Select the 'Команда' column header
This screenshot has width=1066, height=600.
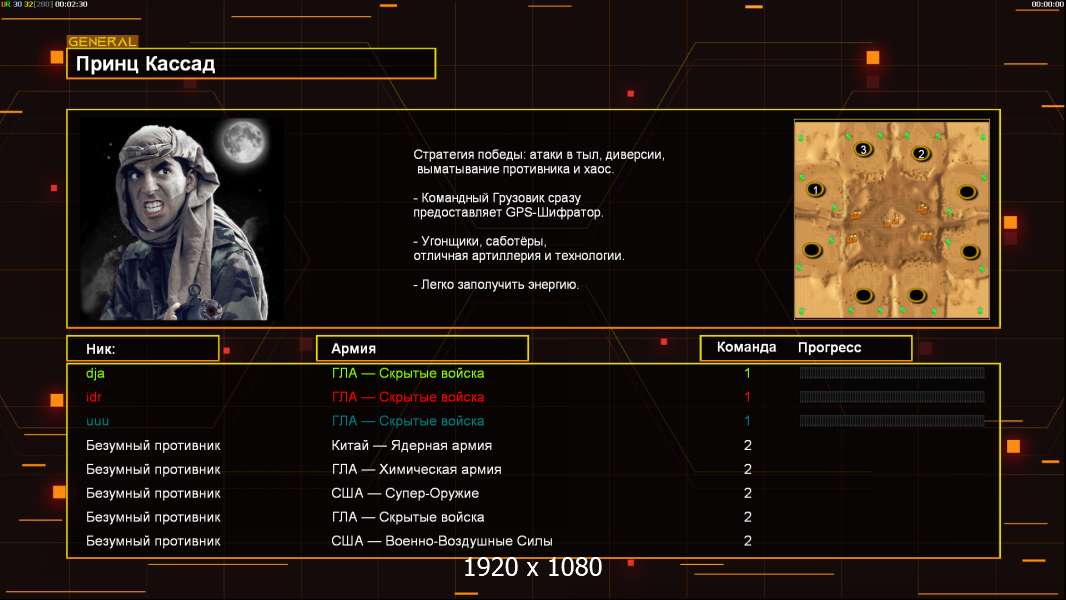coord(746,347)
